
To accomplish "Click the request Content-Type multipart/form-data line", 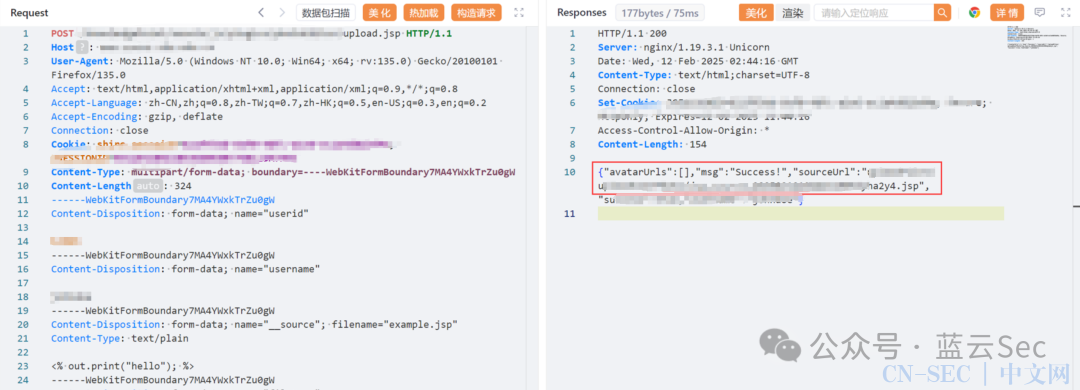I will (283, 172).
